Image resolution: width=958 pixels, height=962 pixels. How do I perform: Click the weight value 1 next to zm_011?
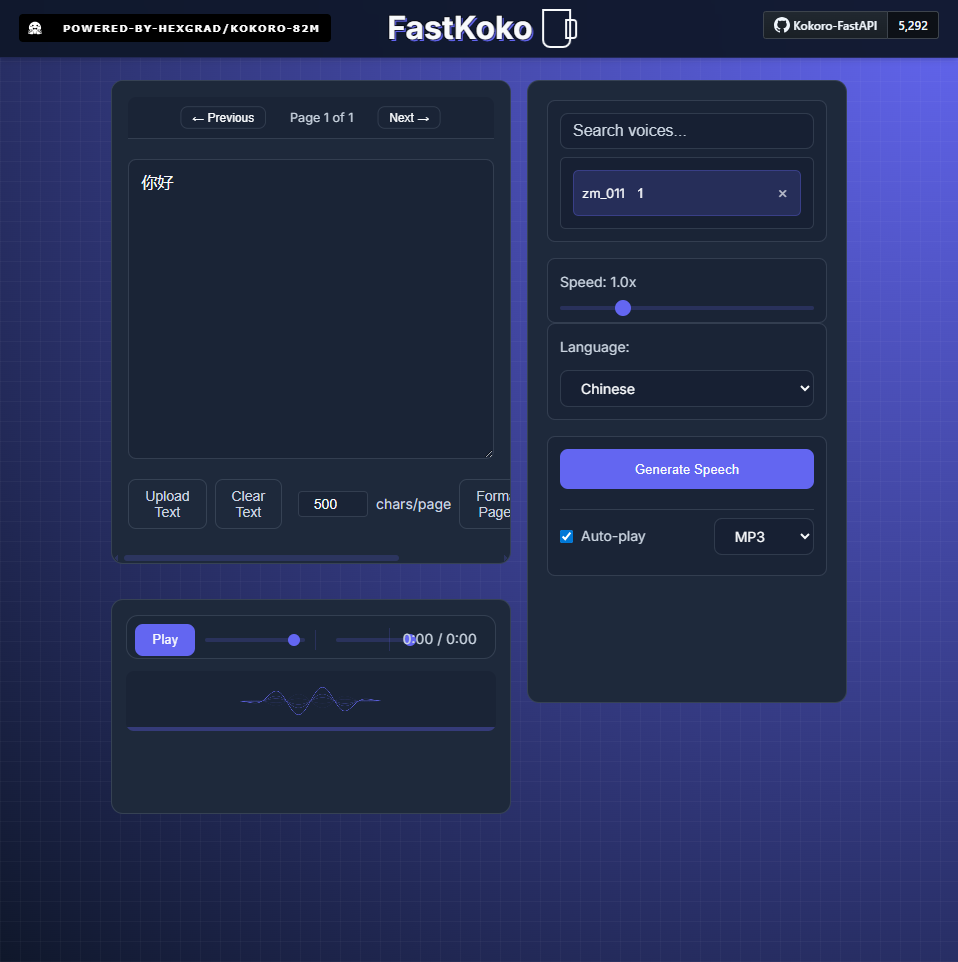(x=641, y=194)
